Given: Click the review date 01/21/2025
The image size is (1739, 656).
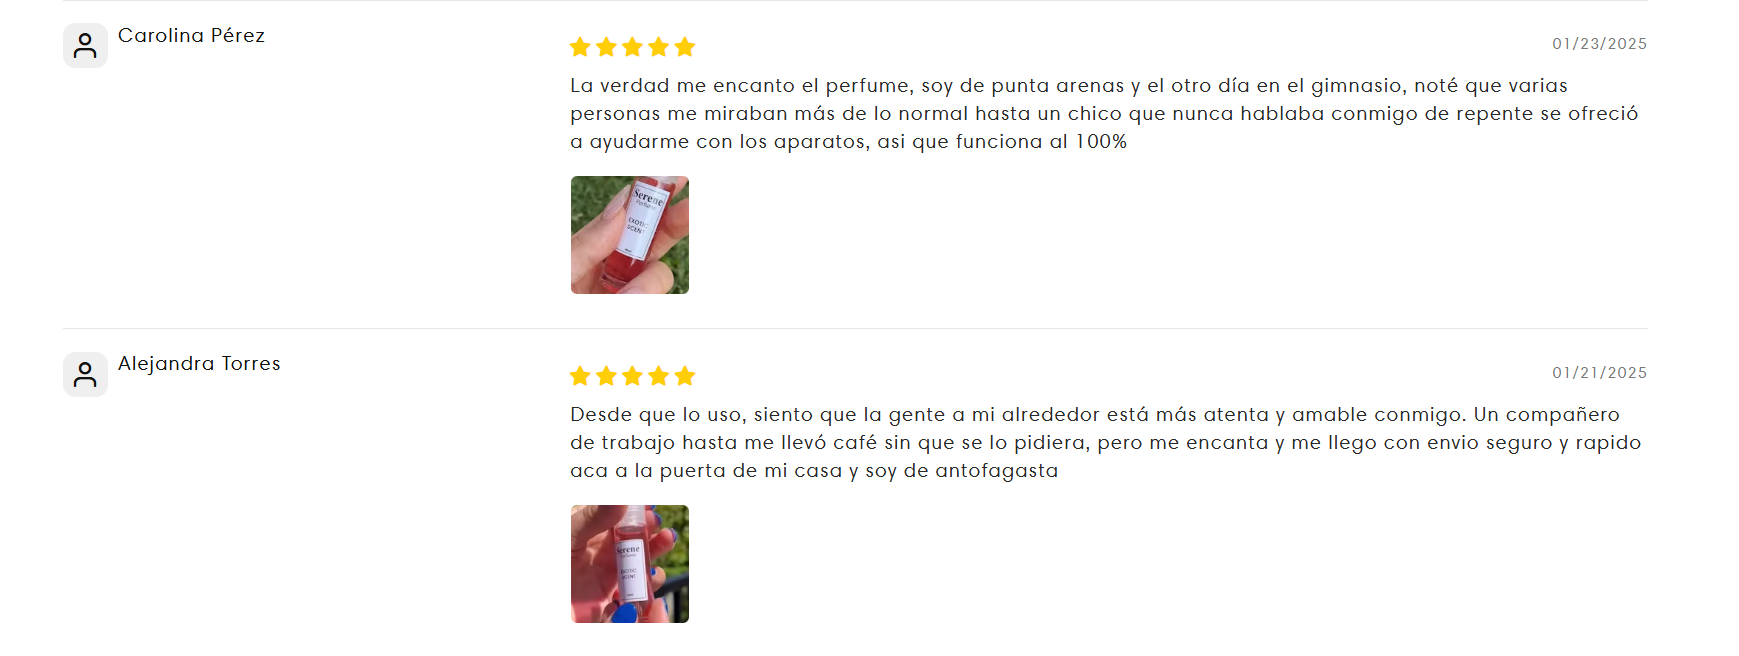Looking at the screenshot, I should (1599, 373).
